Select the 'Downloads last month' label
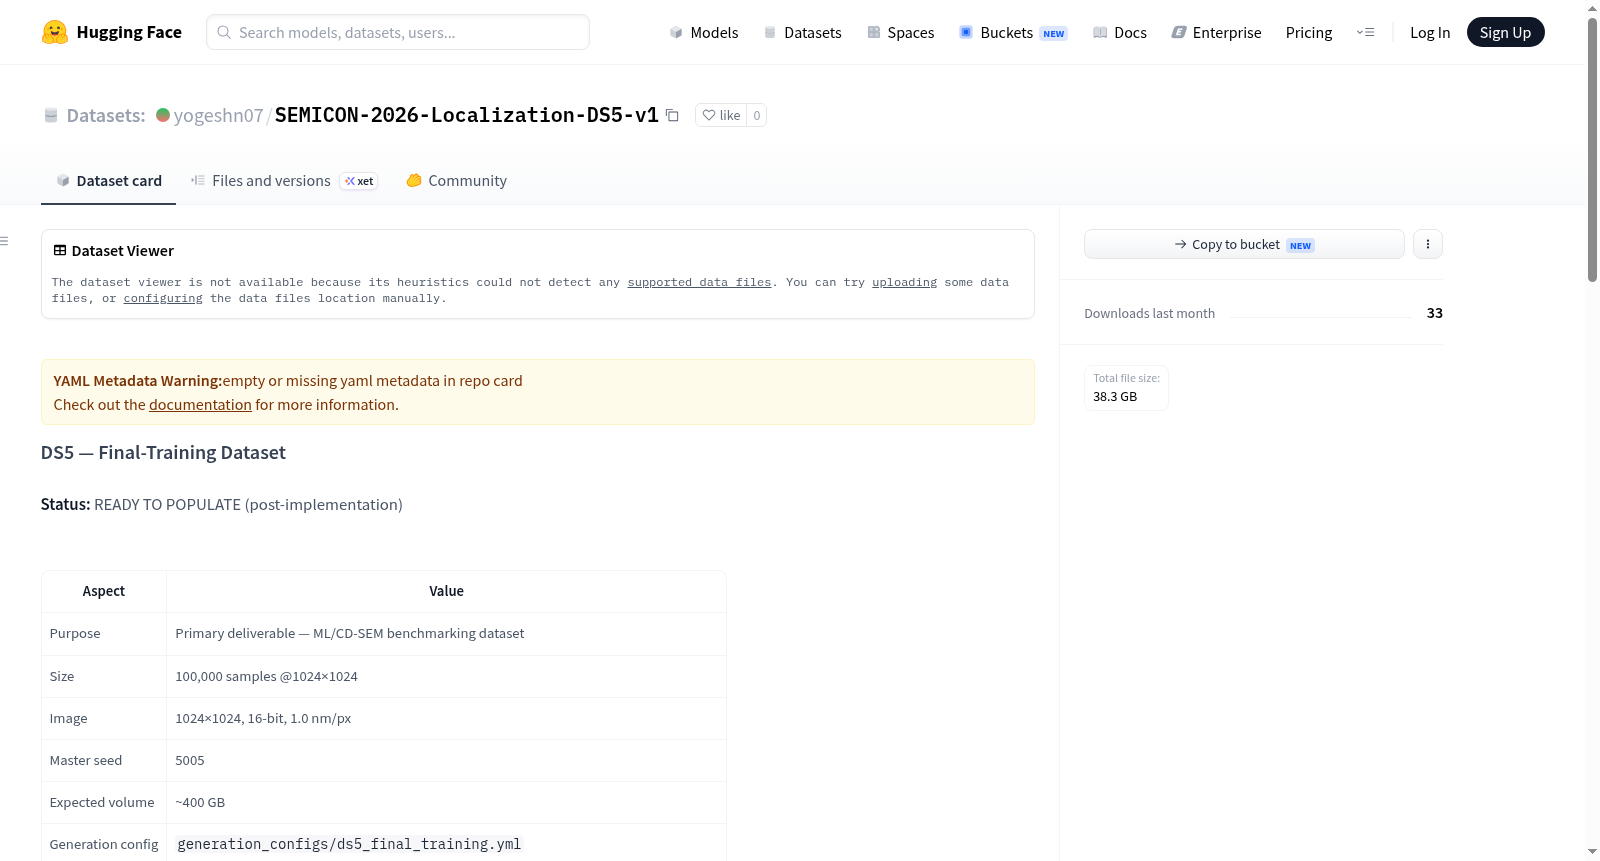The height and width of the screenshot is (861, 1600). coord(1150,313)
